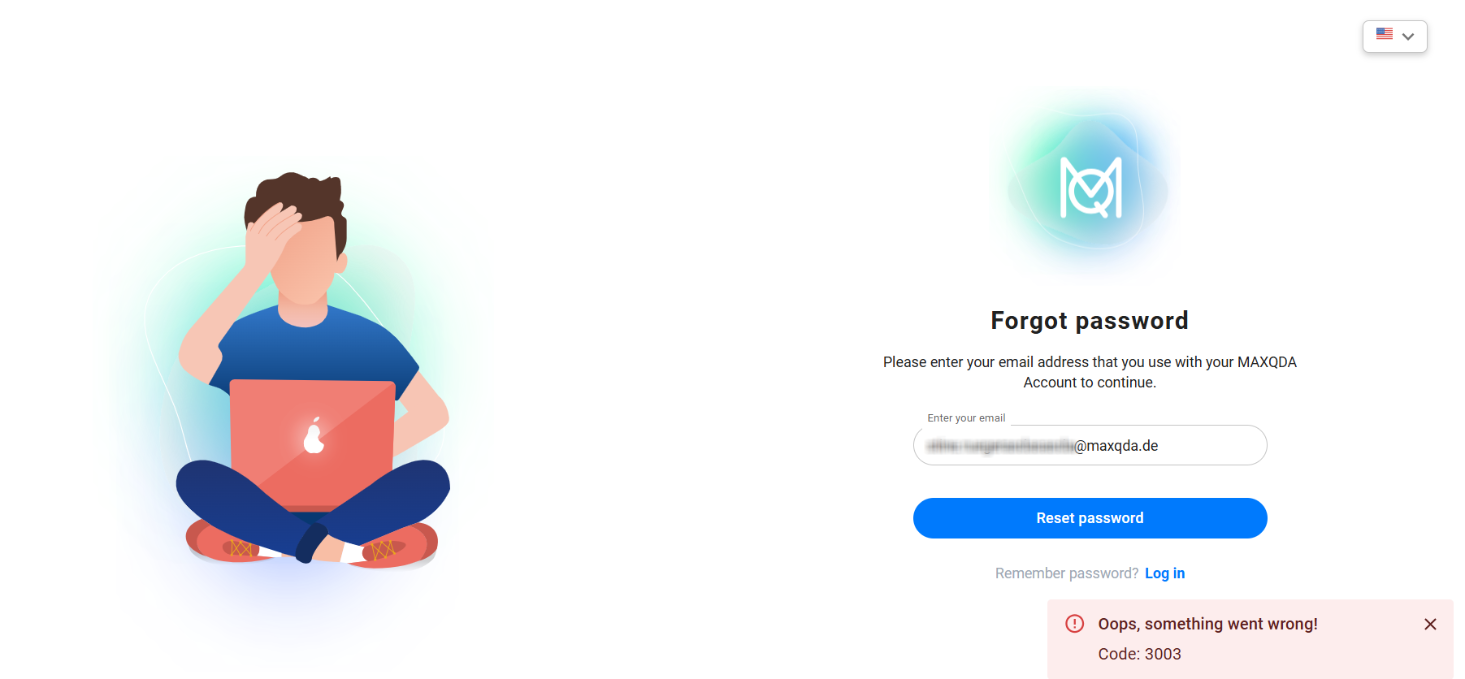This screenshot has height=679, width=1465.
Task: Click the 'Enter your email' field label
Action: tap(966, 418)
